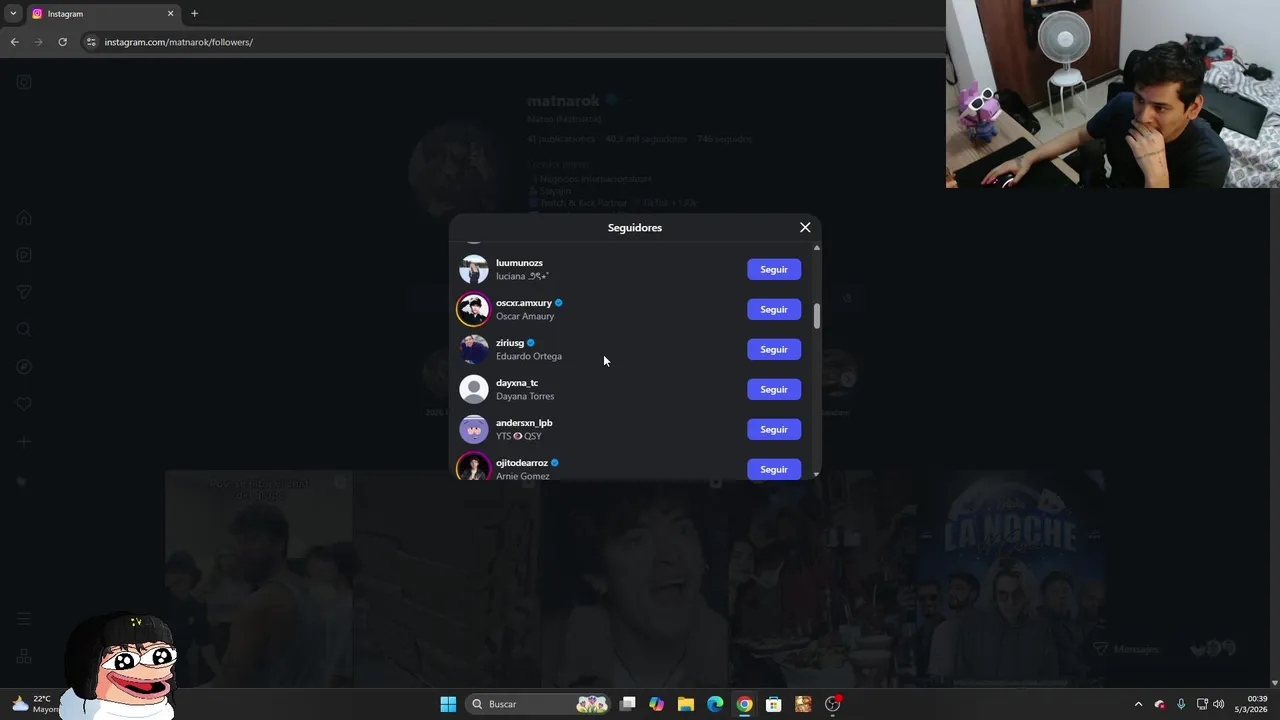Viewport: 1280px width, 720px height.
Task: Expand the hidden system tray icons
Action: 1138,704
